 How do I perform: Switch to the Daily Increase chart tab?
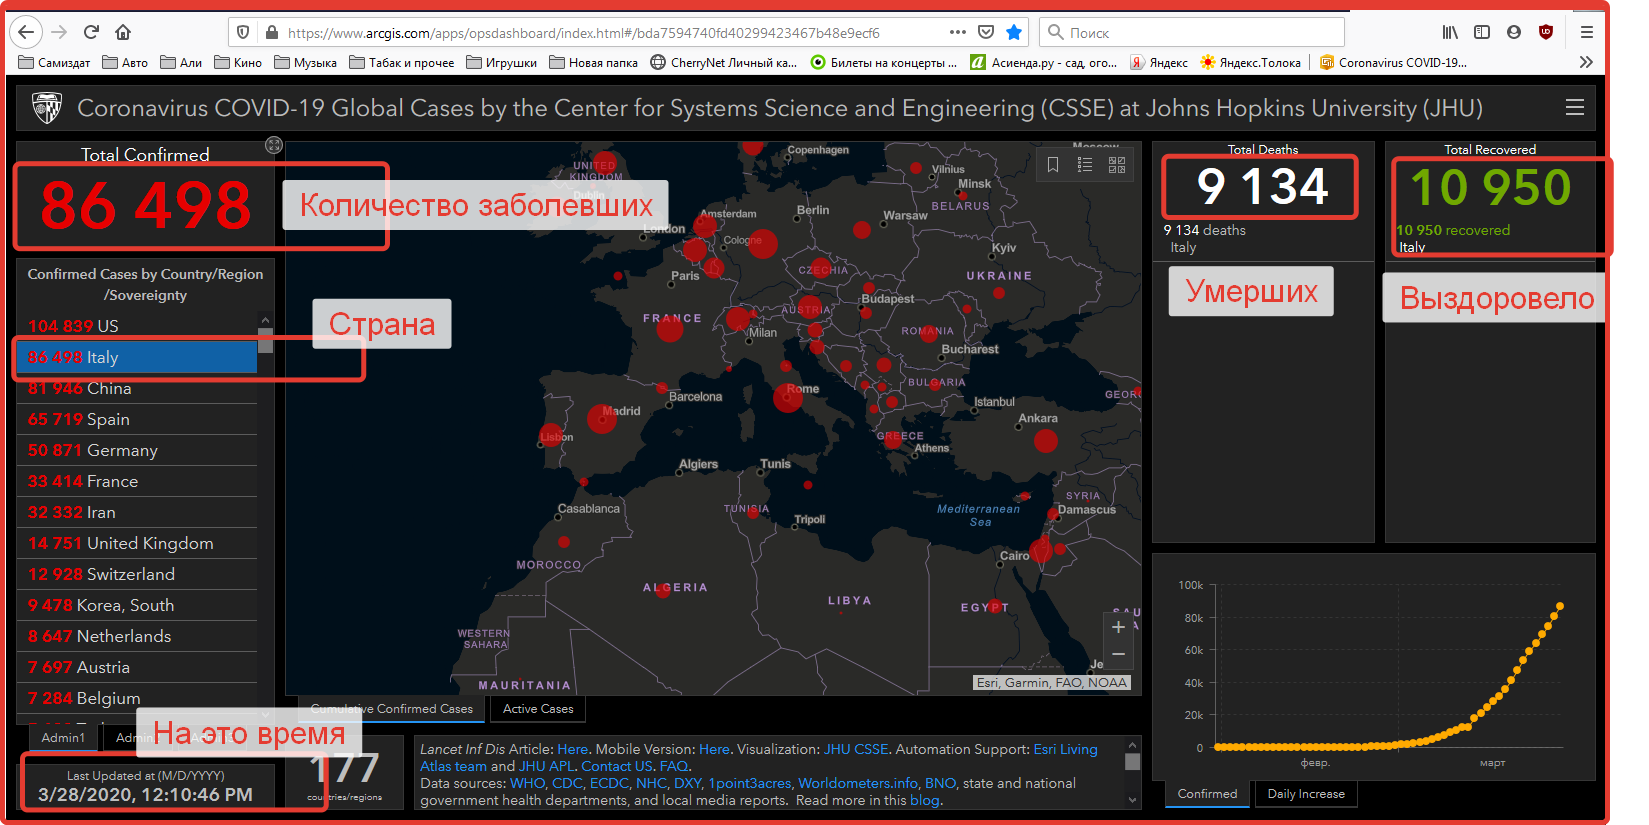[x=1305, y=794]
